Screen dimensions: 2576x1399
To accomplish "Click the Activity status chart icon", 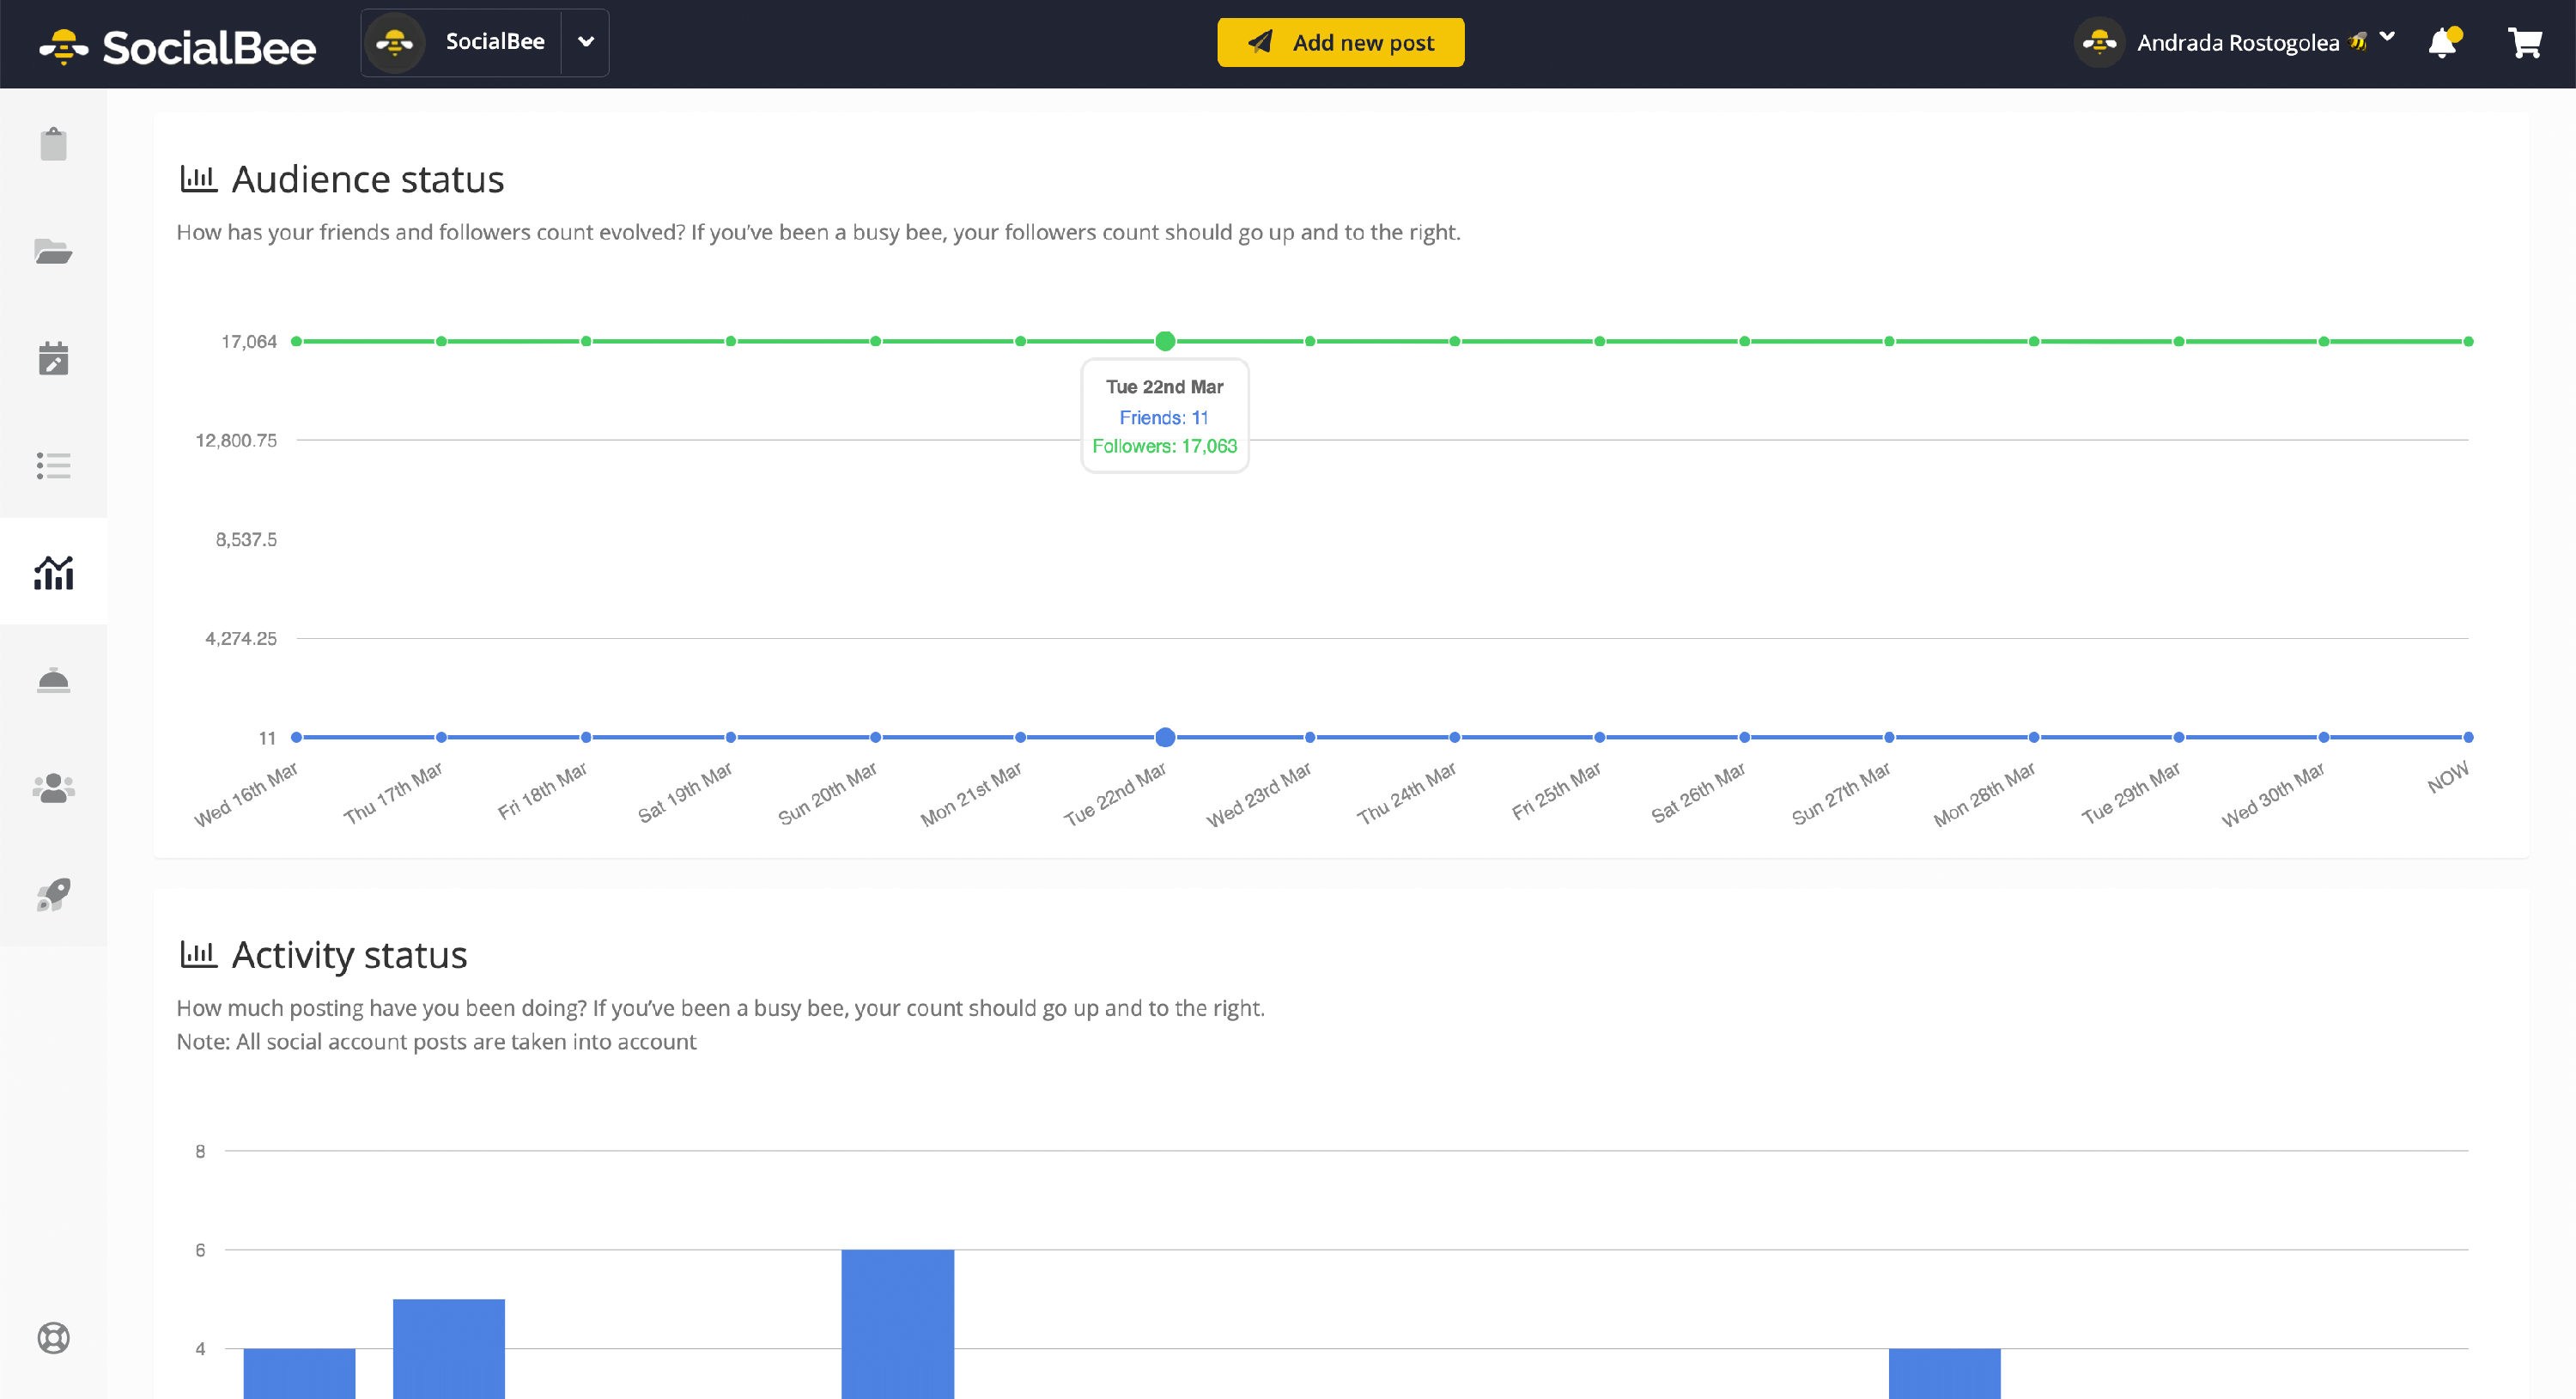I will coord(198,954).
